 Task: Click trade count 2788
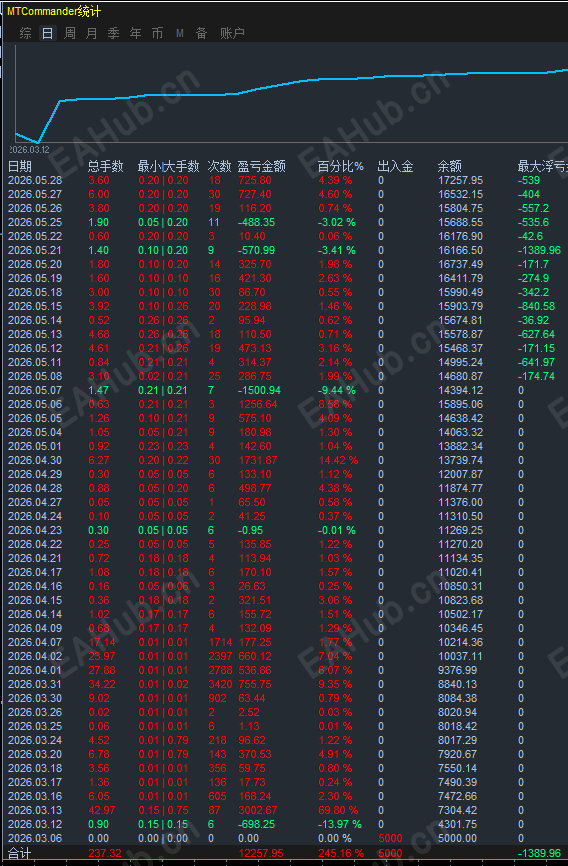(220, 670)
